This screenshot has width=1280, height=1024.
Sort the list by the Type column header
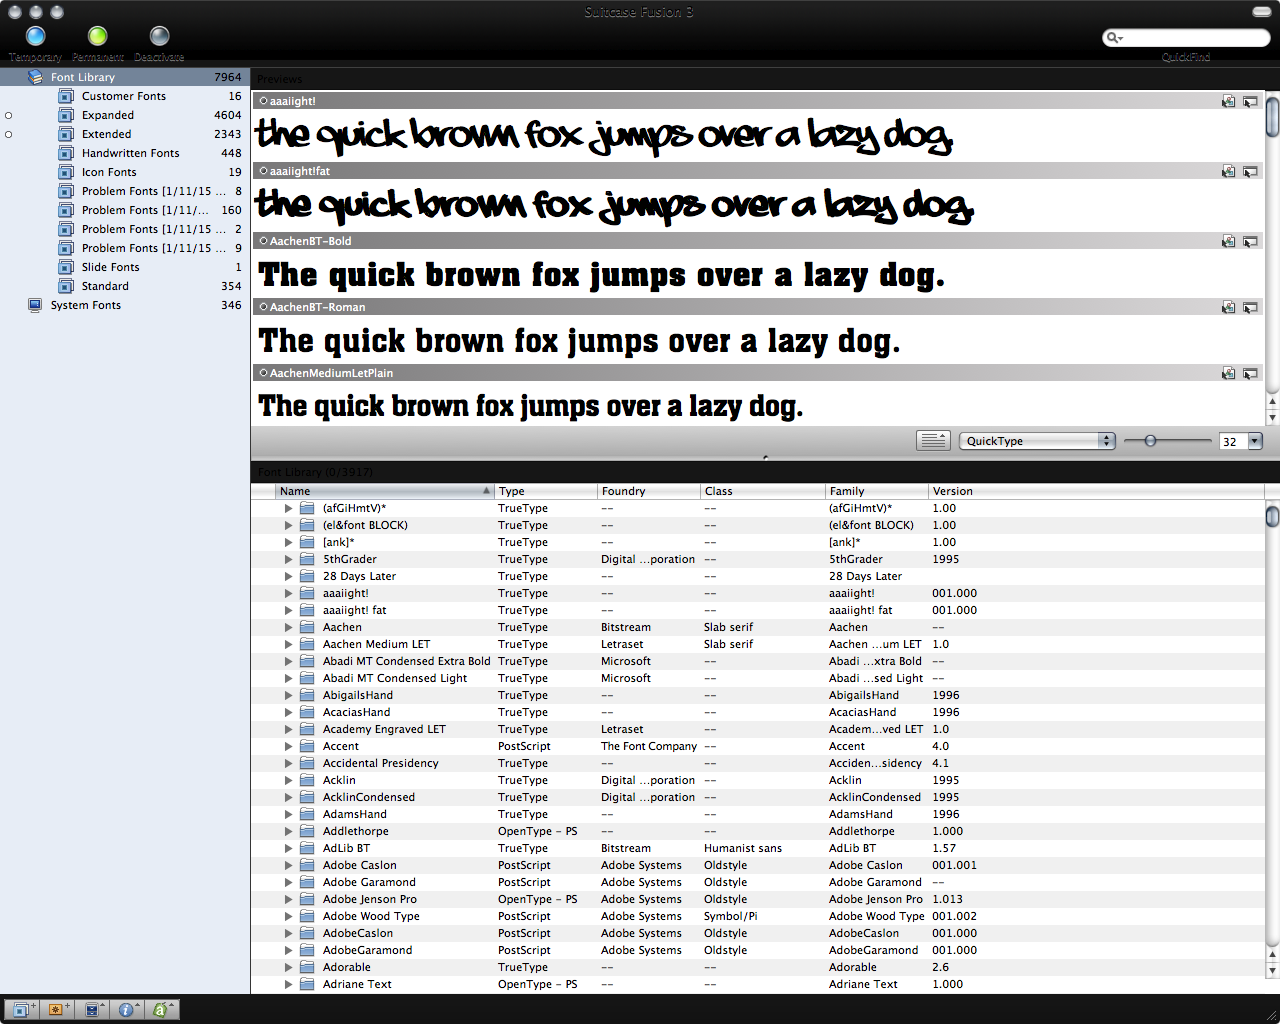[545, 491]
